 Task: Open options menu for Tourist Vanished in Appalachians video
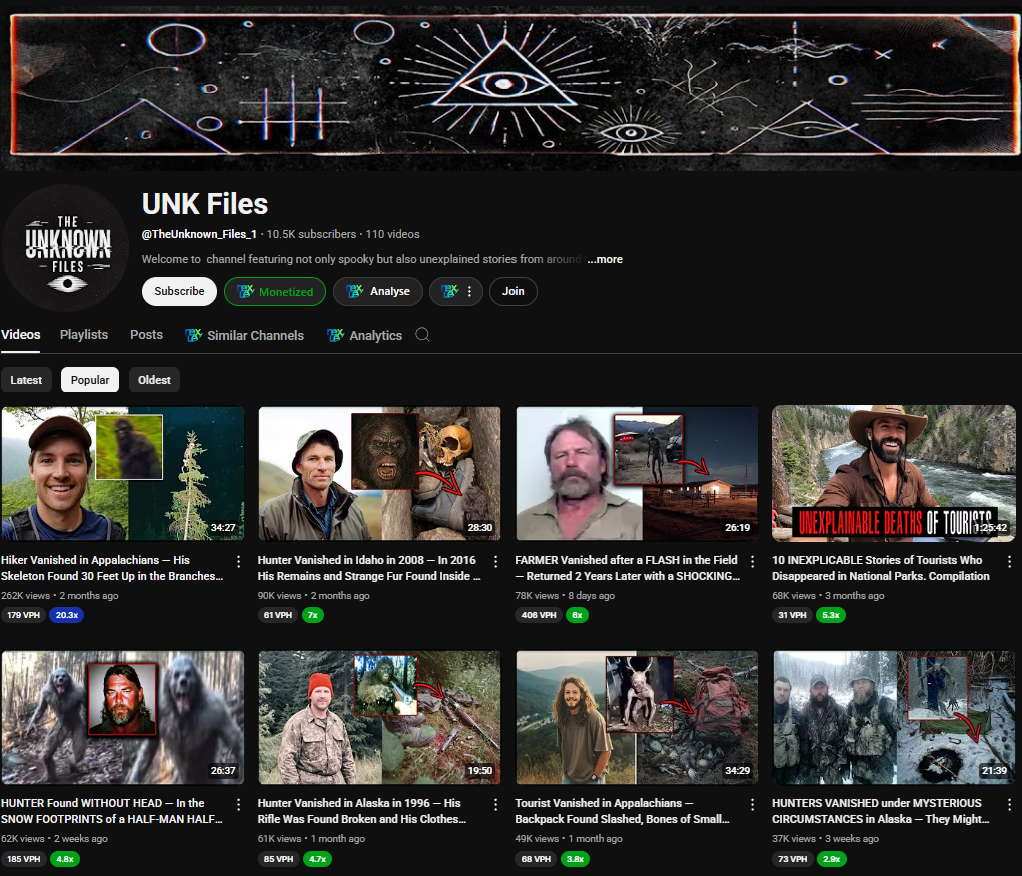tap(753, 805)
